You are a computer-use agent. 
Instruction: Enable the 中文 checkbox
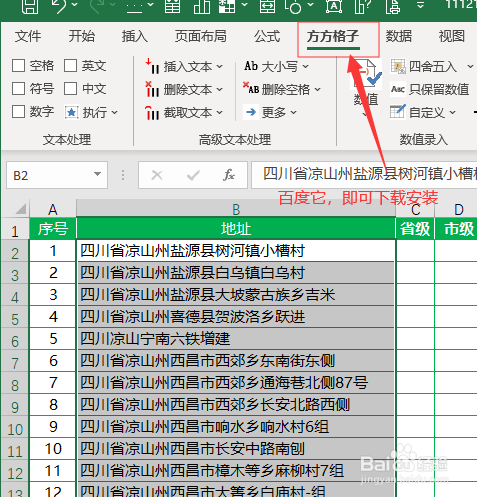tap(70, 89)
